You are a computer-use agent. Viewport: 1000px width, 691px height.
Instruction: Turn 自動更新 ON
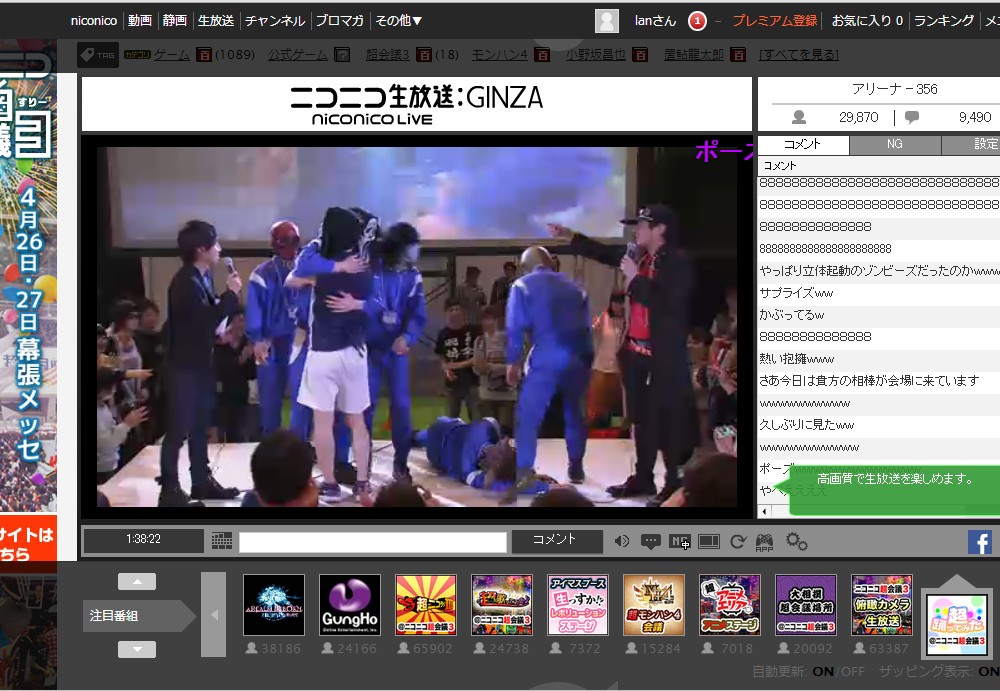click(823, 671)
